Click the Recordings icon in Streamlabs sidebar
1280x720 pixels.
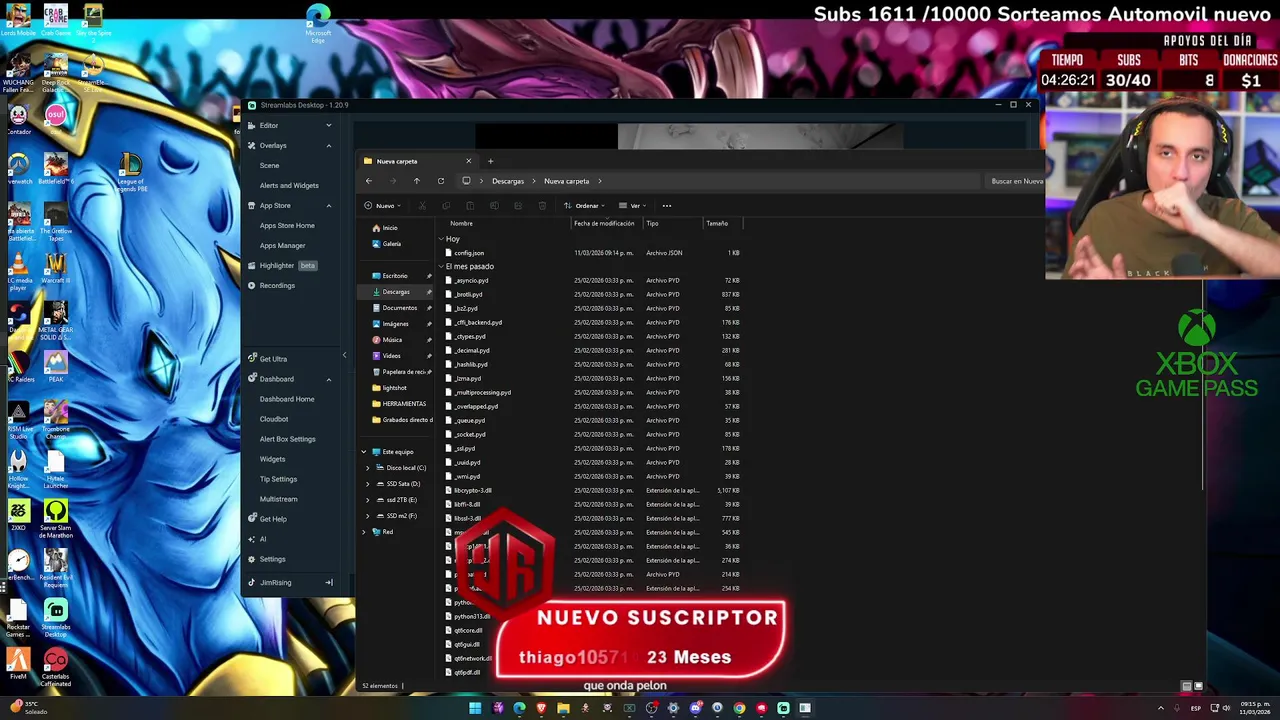pyautogui.click(x=252, y=285)
